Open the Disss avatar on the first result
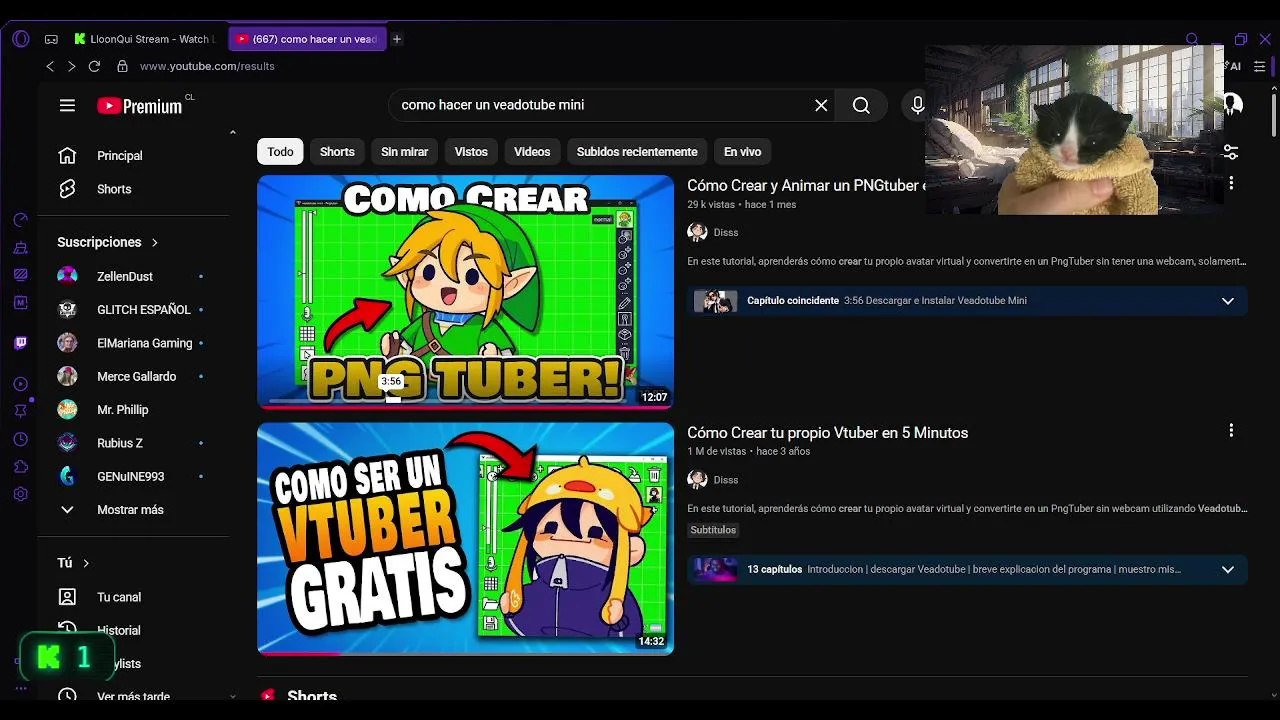This screenshot has width=1280, height=720. pos(697,232)
